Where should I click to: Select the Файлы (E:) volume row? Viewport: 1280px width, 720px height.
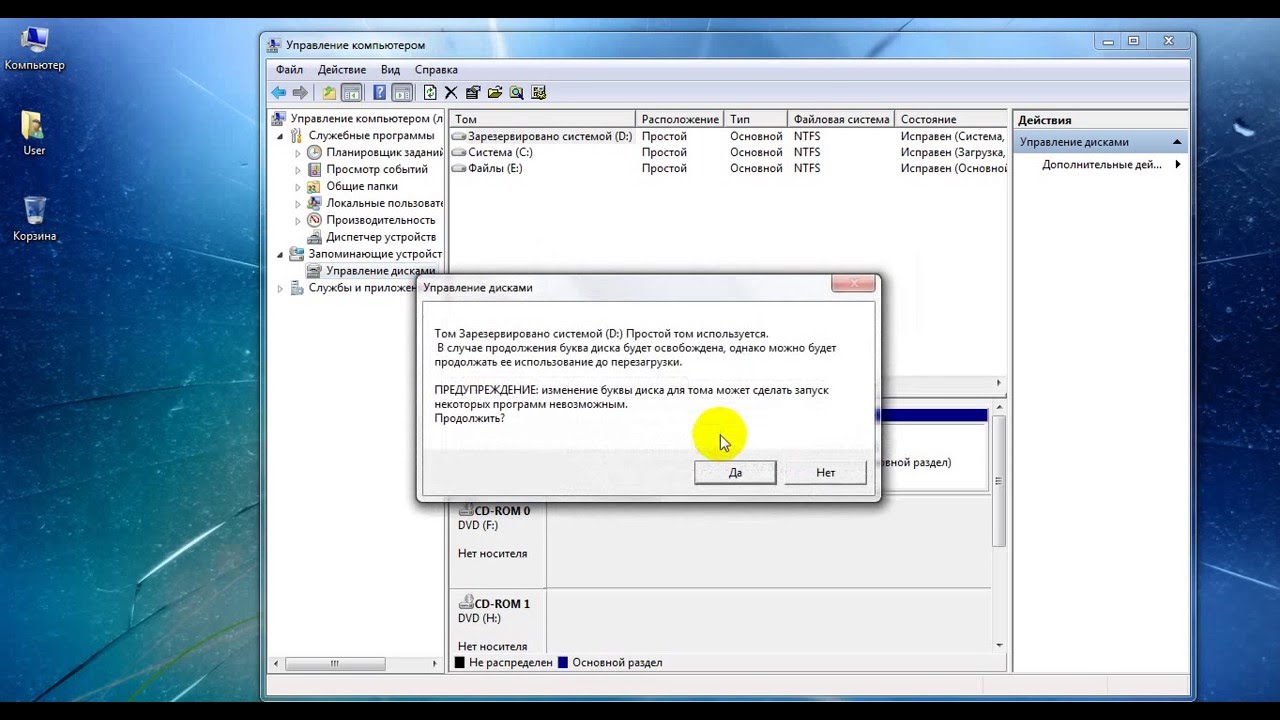coord(728,168)
